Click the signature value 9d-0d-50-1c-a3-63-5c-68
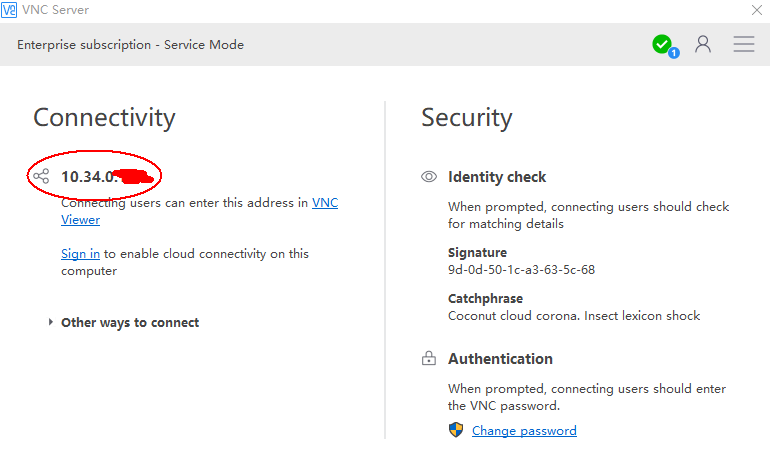The width and height of the screenshot is (770, 472). coord(521,270)
